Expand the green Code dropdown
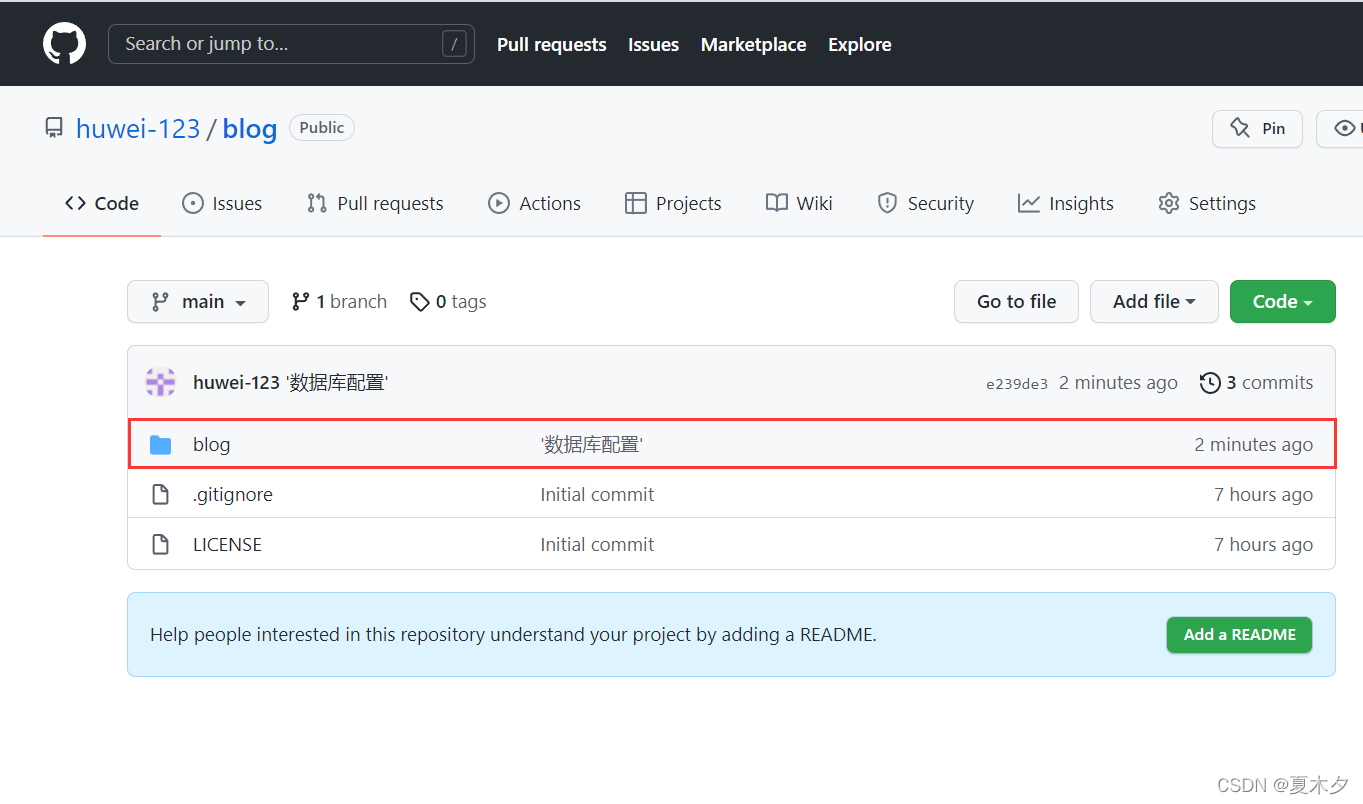The image size is (1363, 804). coord(1283,302)
